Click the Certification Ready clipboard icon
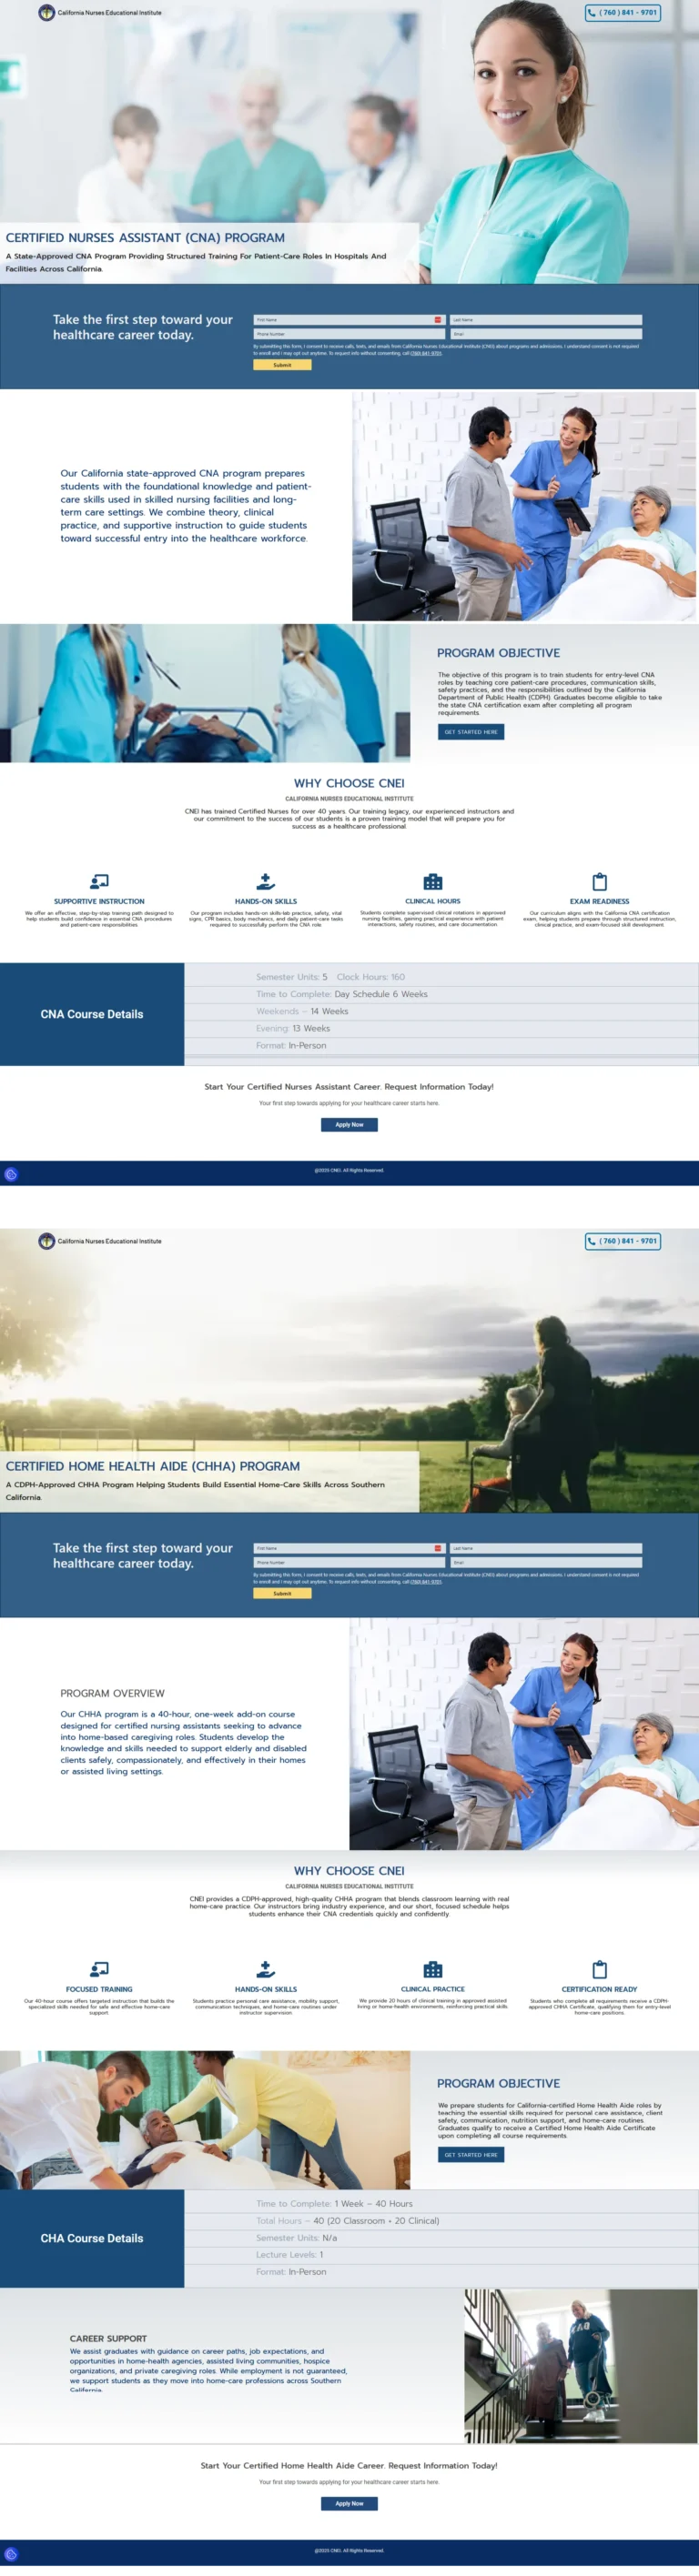 600,1969
